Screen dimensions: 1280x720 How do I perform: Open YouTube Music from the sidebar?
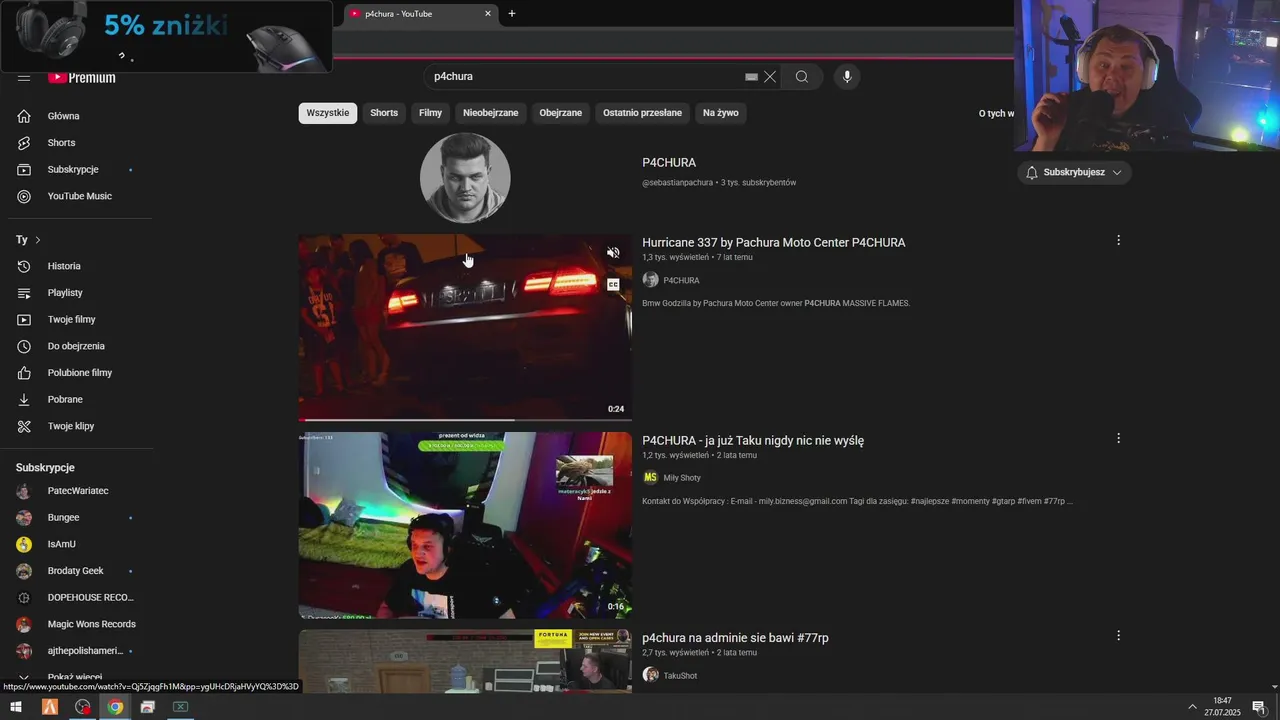coord(80,196)
